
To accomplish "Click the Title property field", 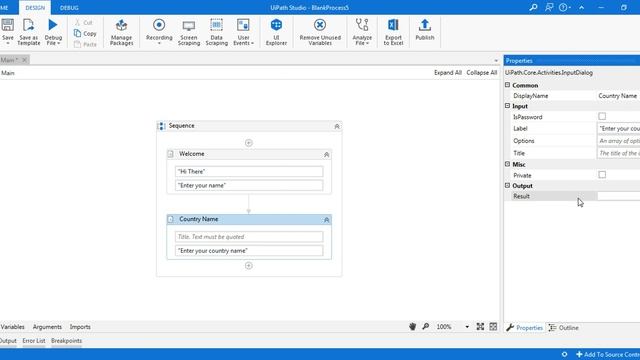I will pyautogui.click(x=618, y=153).
